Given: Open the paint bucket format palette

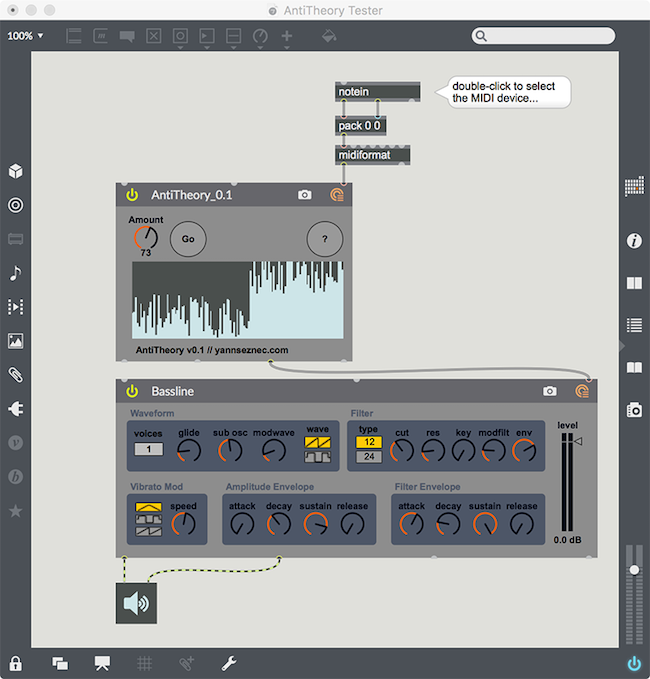Looking at the screenshot, I should tap(329, 36).
